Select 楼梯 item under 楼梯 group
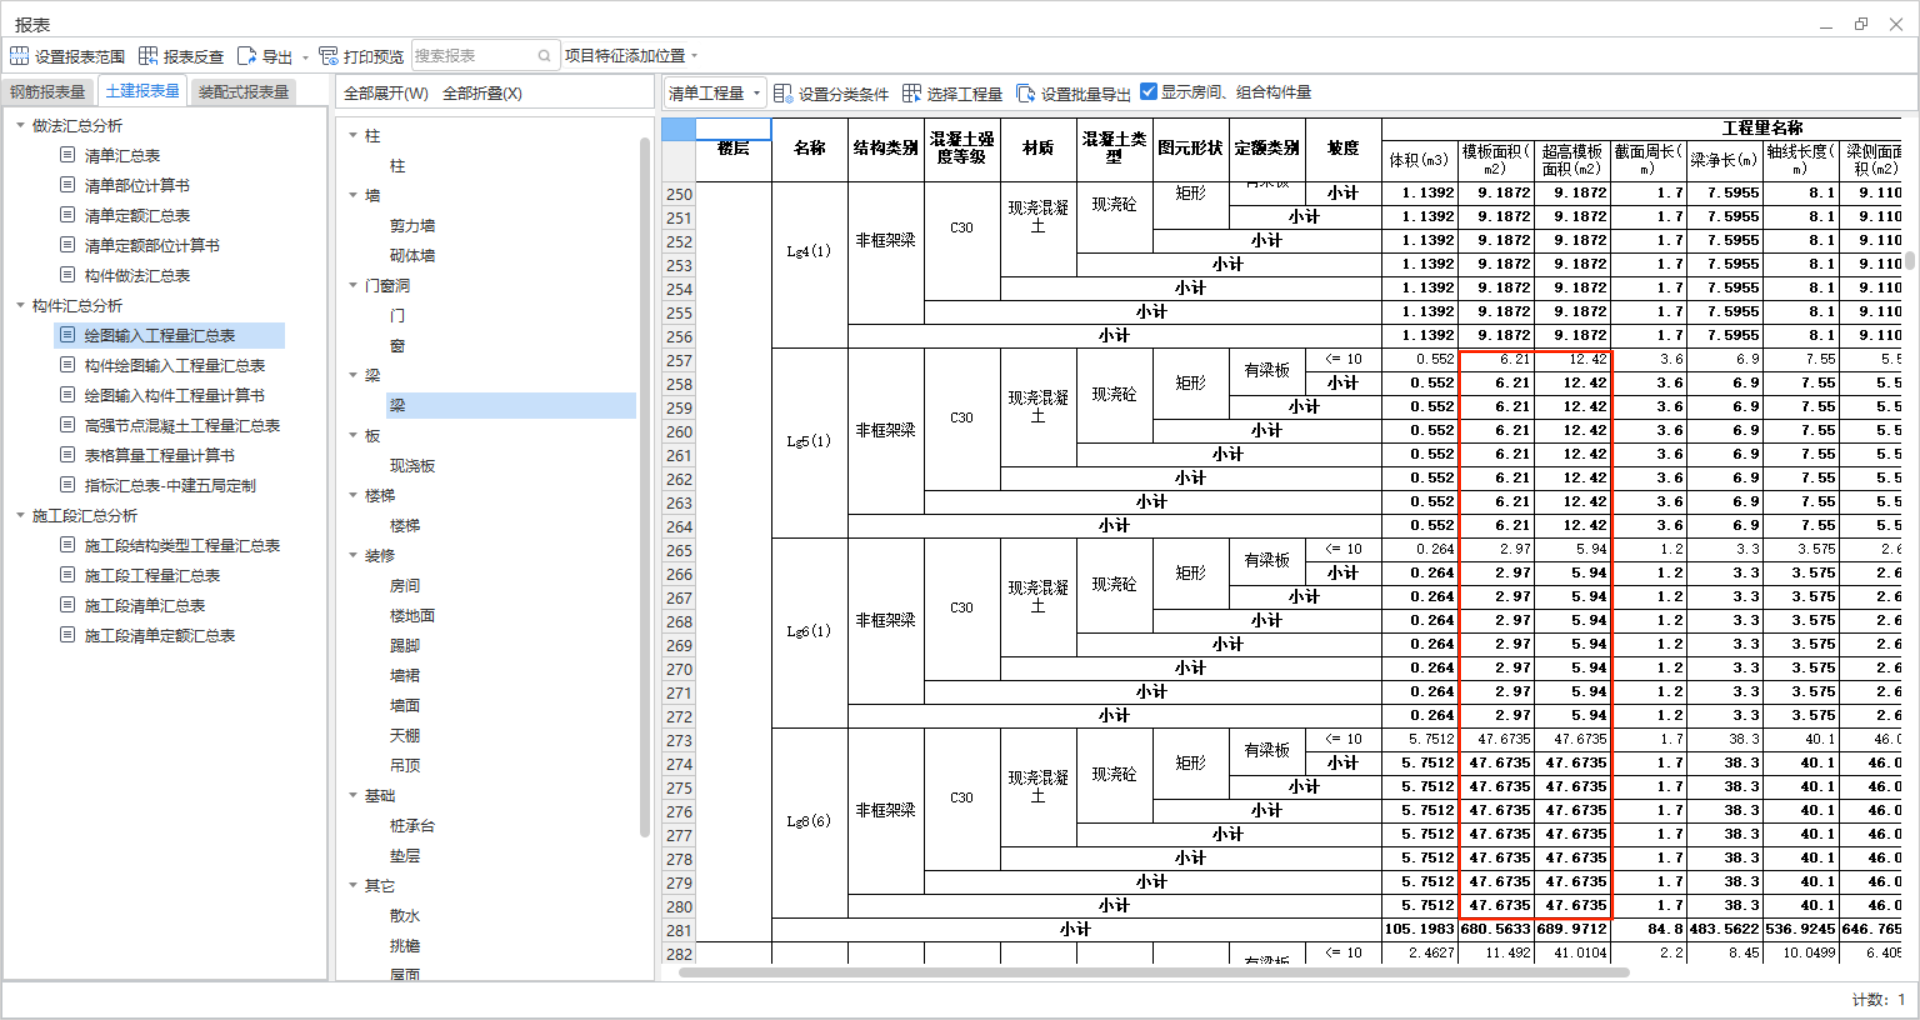Image resolution: width=1920 pixels, height=1020 pixels. coord(405,525)
